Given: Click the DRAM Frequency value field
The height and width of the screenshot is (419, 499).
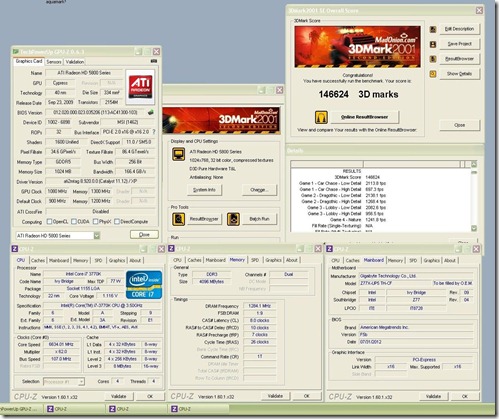Looking at the screenshot, I should click(x=260, y=306).
